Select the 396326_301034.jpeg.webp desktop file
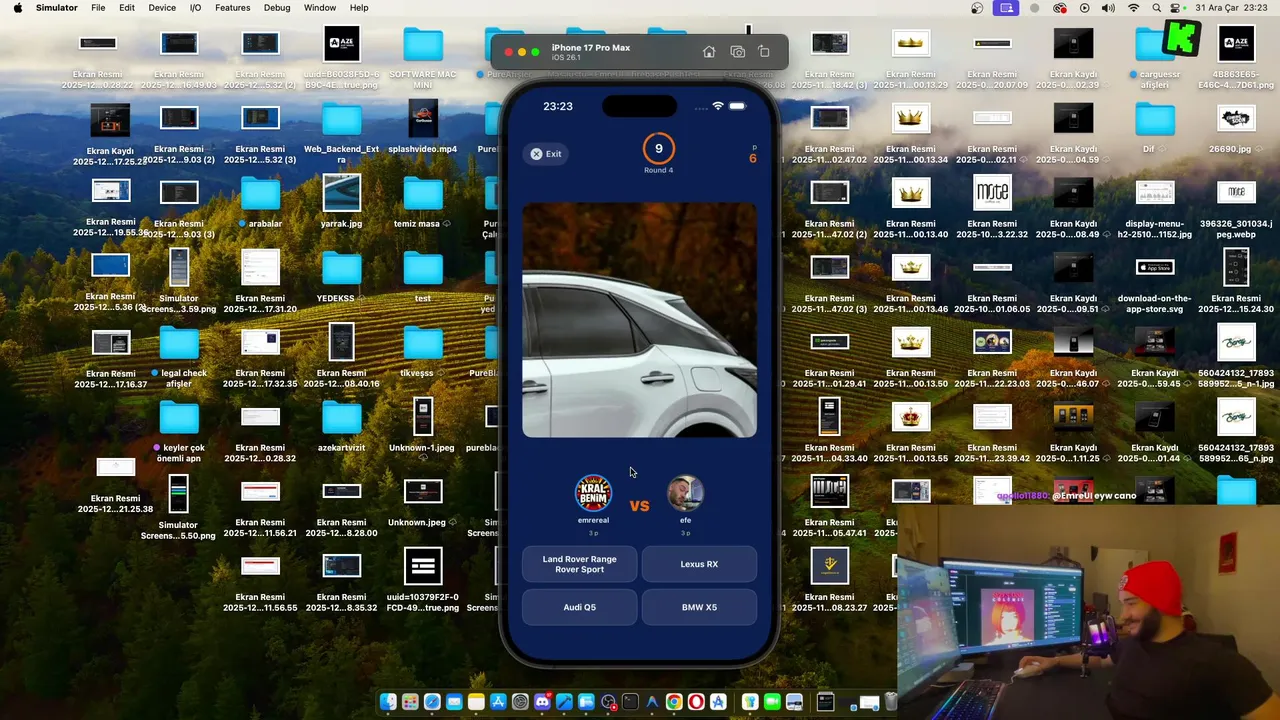 [1236, 194]
